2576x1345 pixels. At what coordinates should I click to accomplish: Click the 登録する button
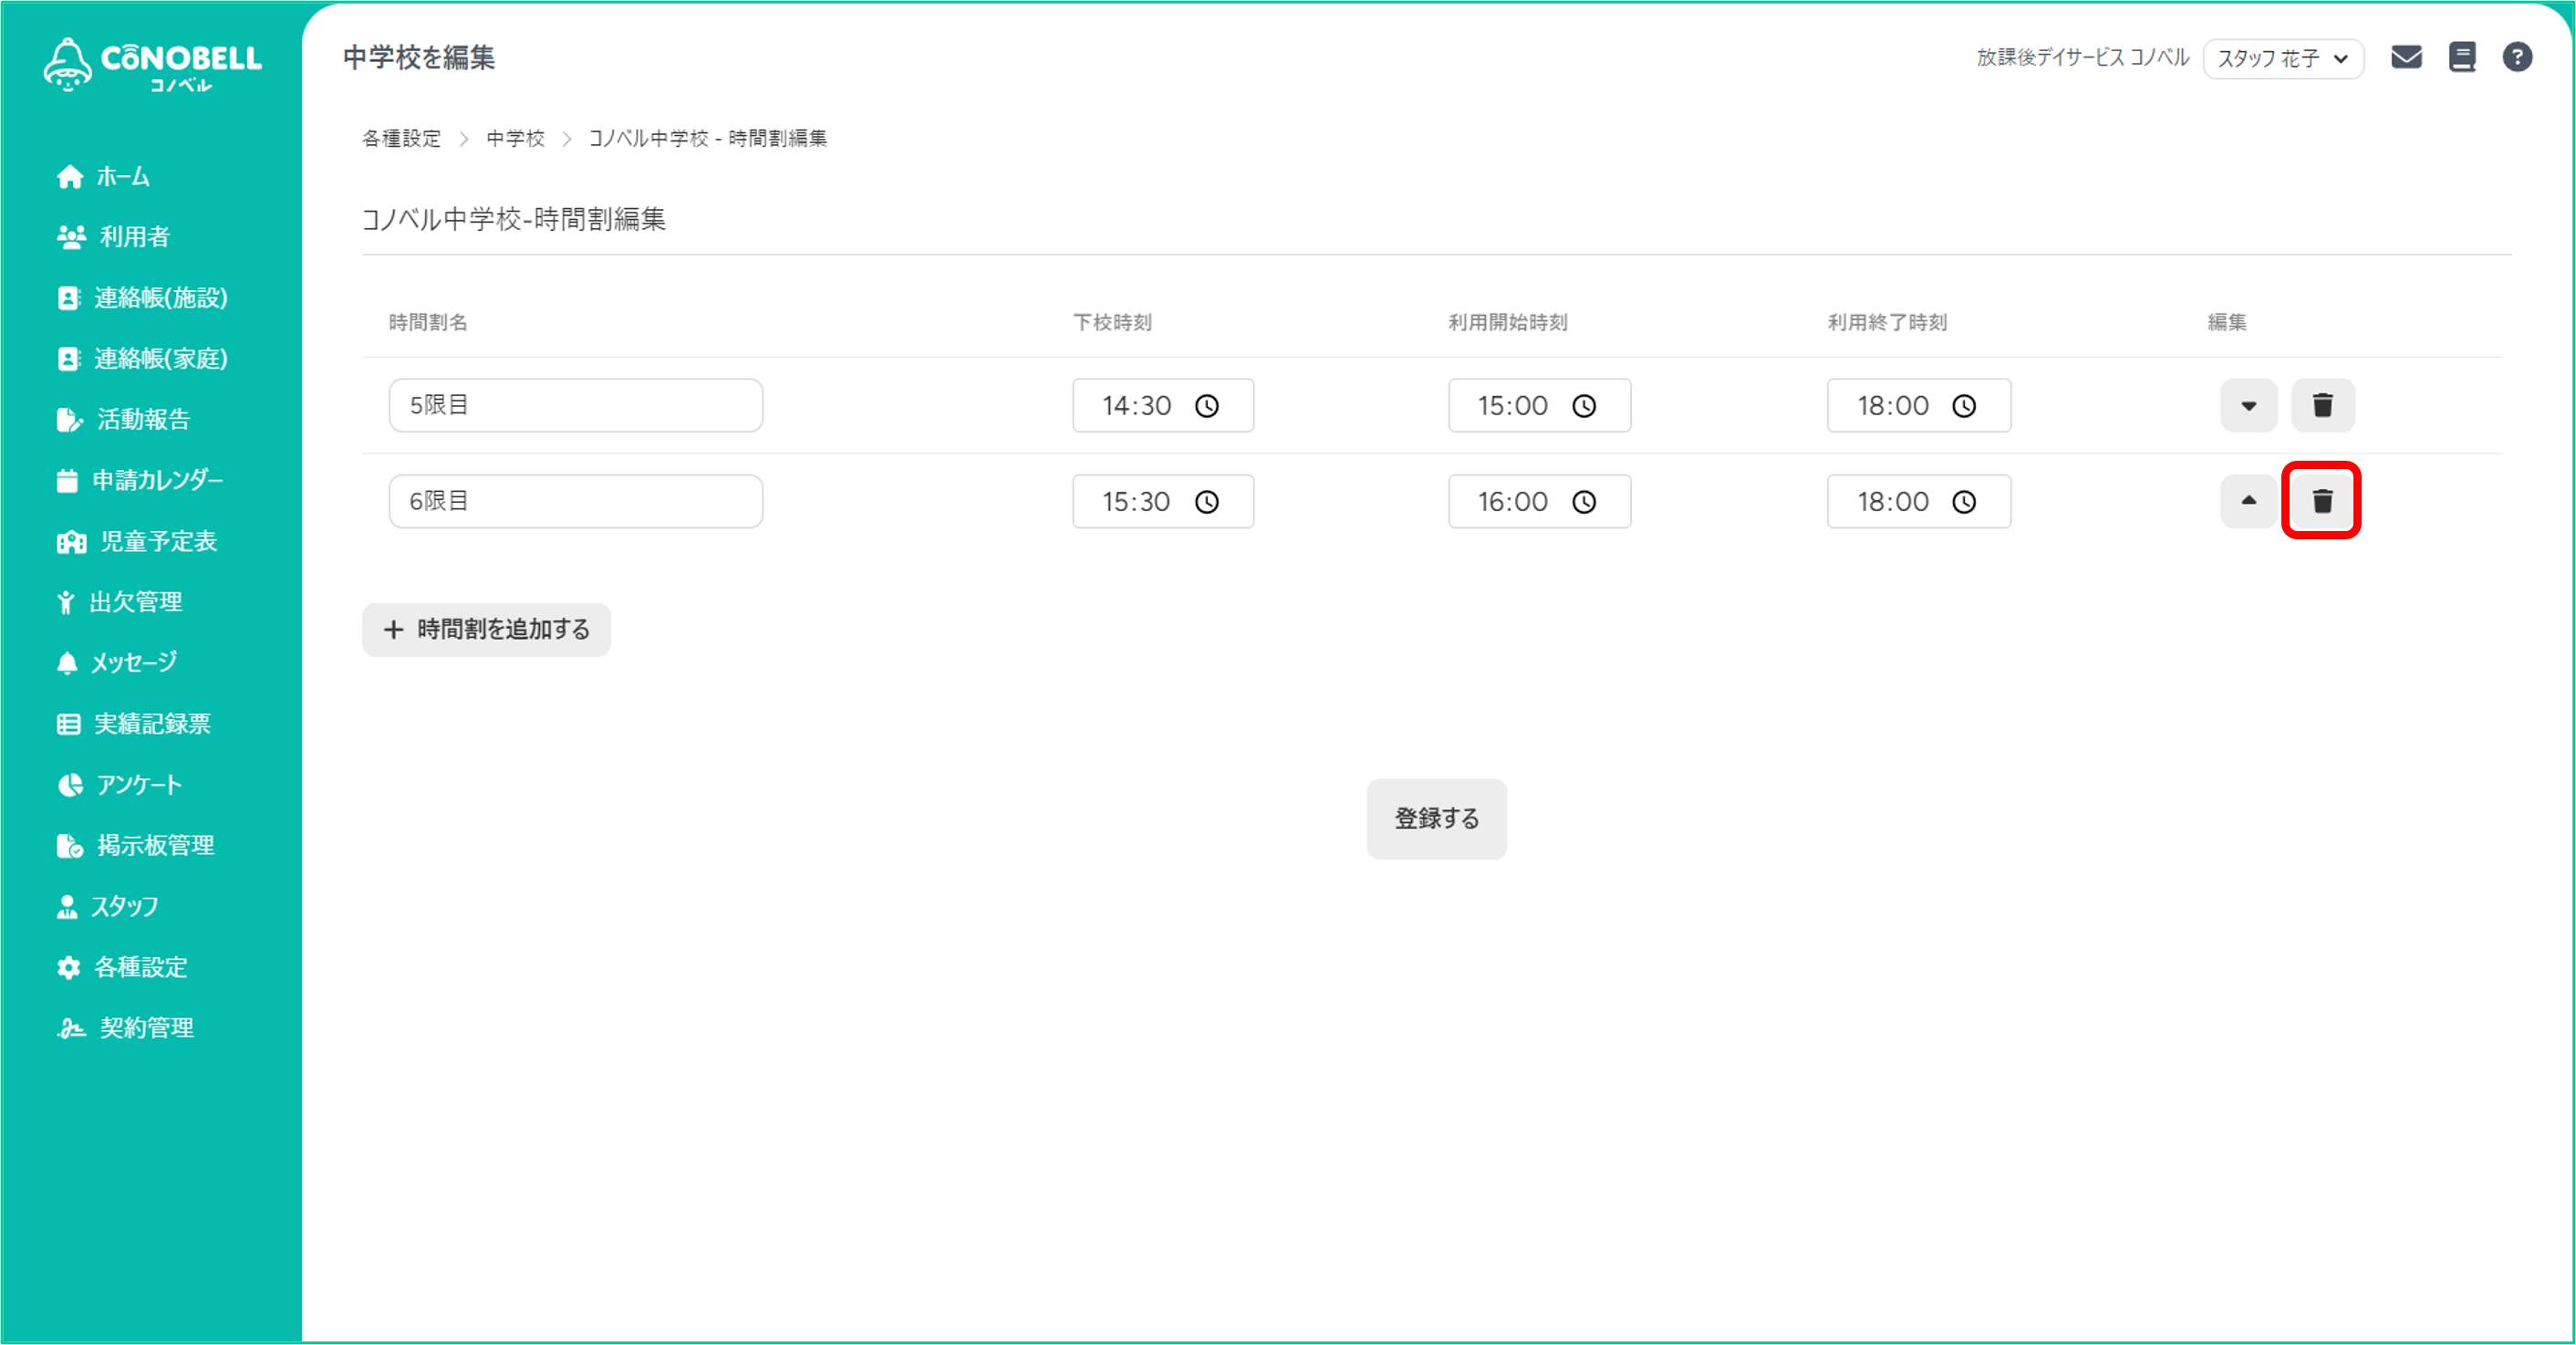1436,818
